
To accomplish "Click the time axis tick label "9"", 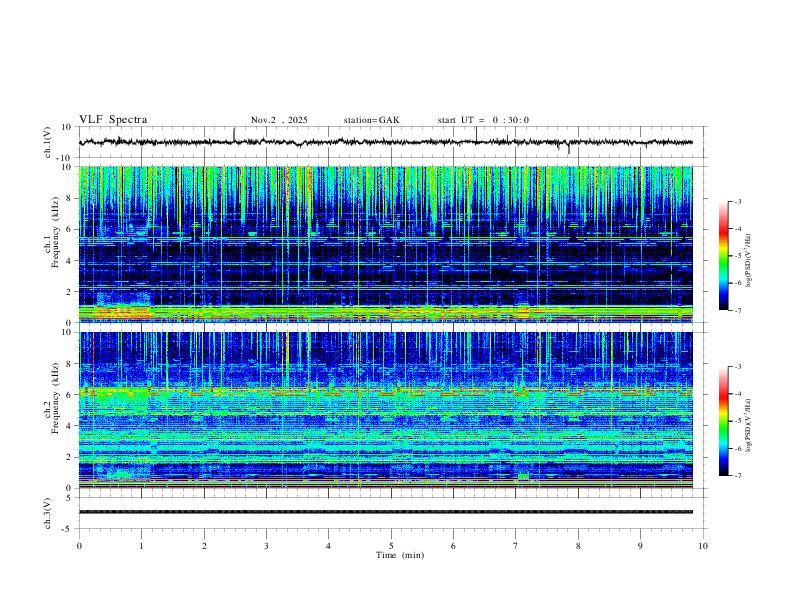I will pos(640,546).
